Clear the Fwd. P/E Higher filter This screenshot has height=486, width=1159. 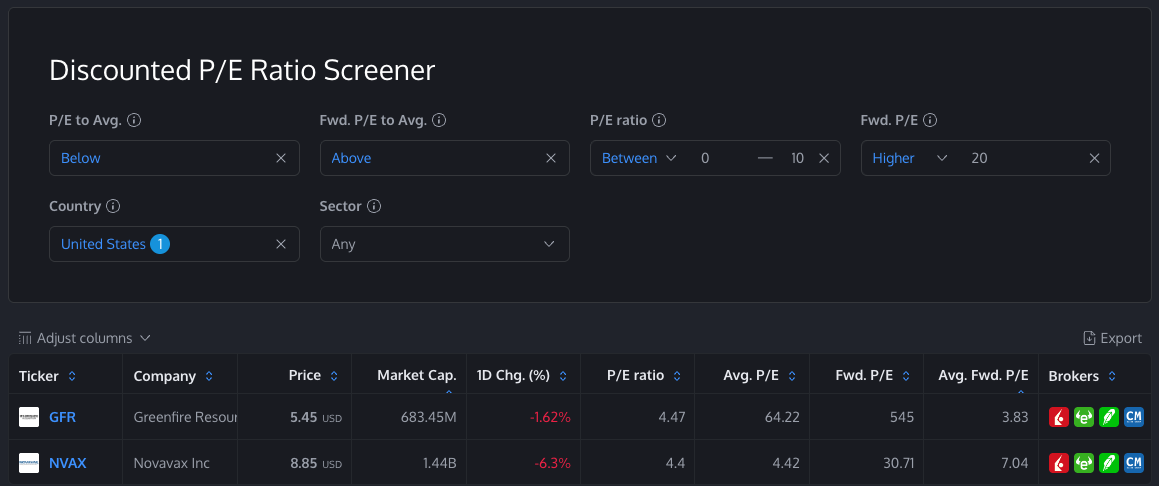(x=1094, y=158)
